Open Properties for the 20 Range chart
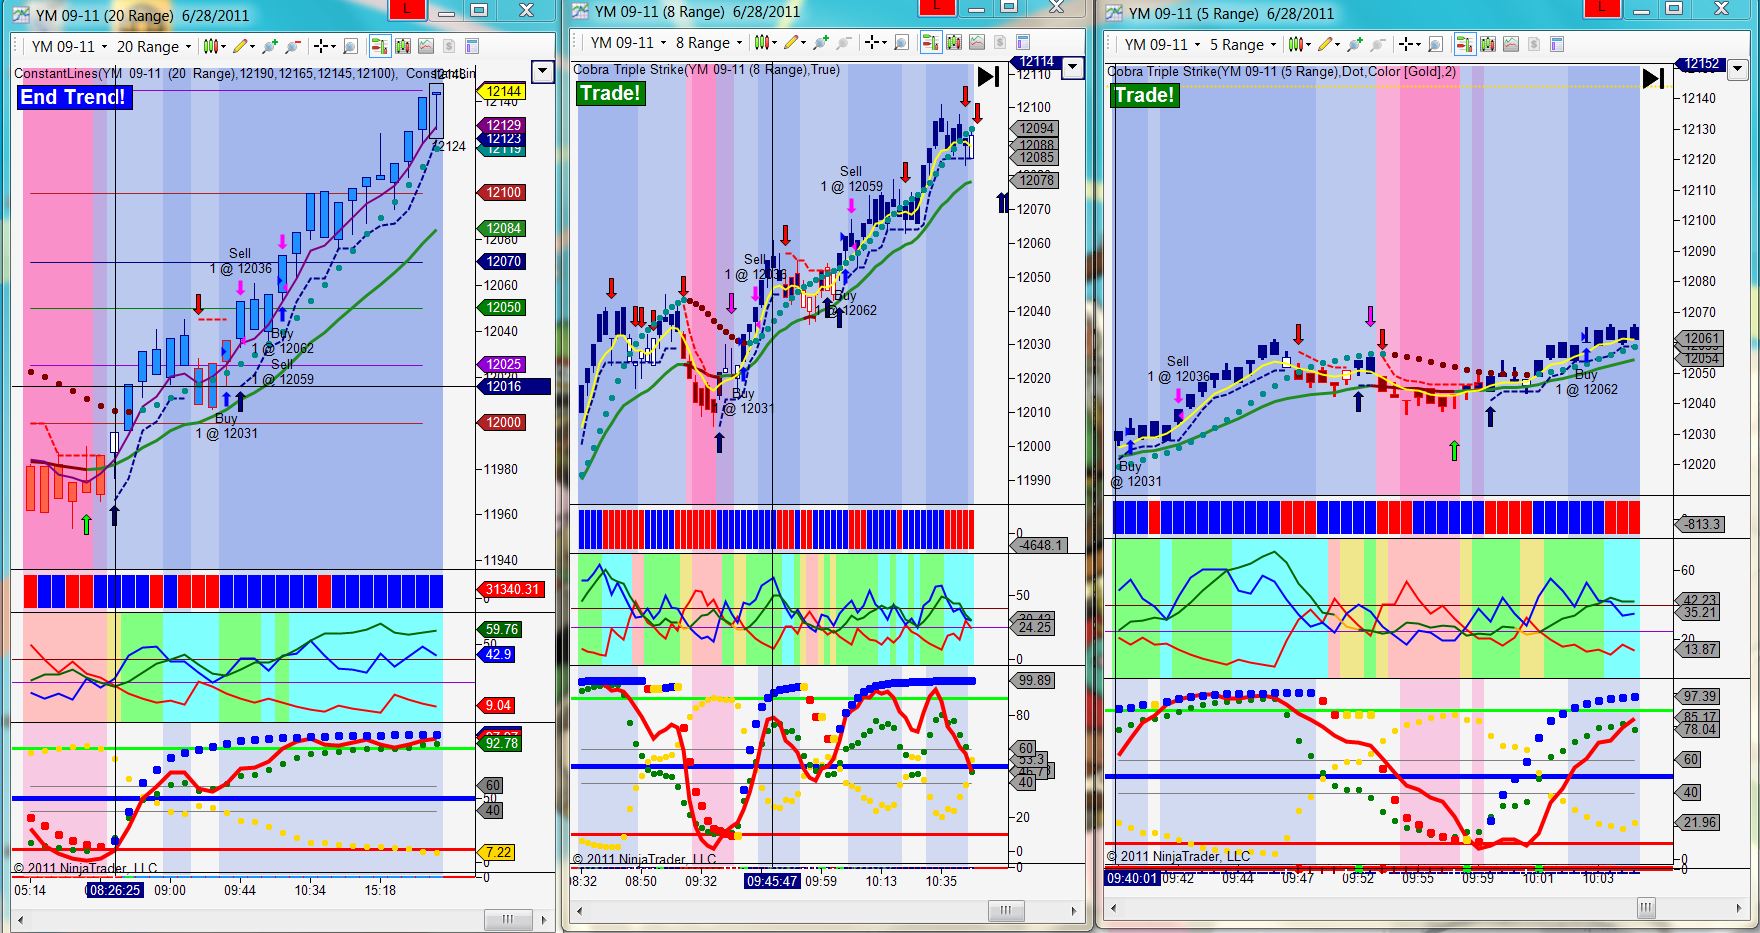This screenshot has height=933, width=1760. [x=472, y=46]
